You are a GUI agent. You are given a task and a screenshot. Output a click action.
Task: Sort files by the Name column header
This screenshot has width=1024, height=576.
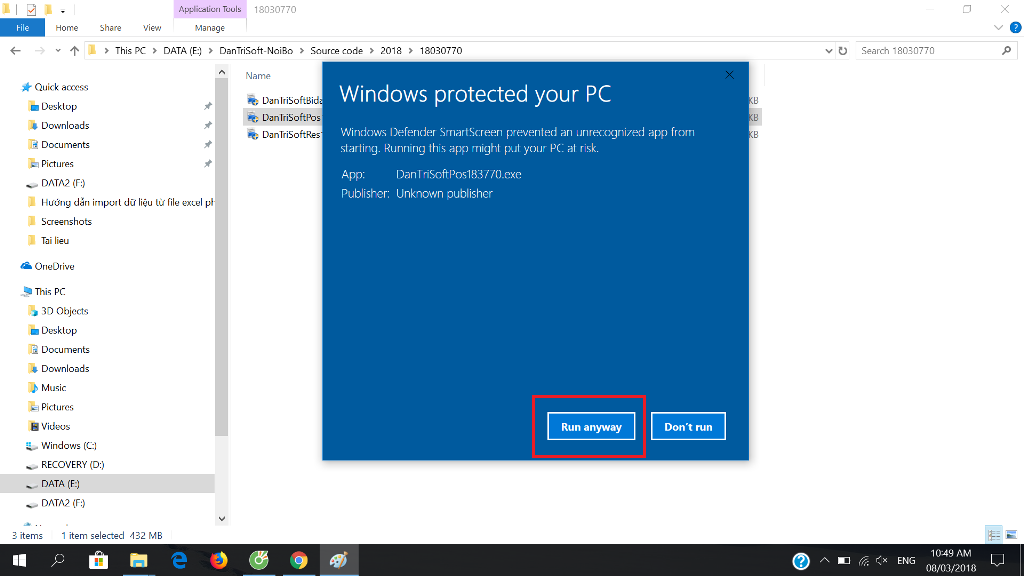click(x=258, y=76)
